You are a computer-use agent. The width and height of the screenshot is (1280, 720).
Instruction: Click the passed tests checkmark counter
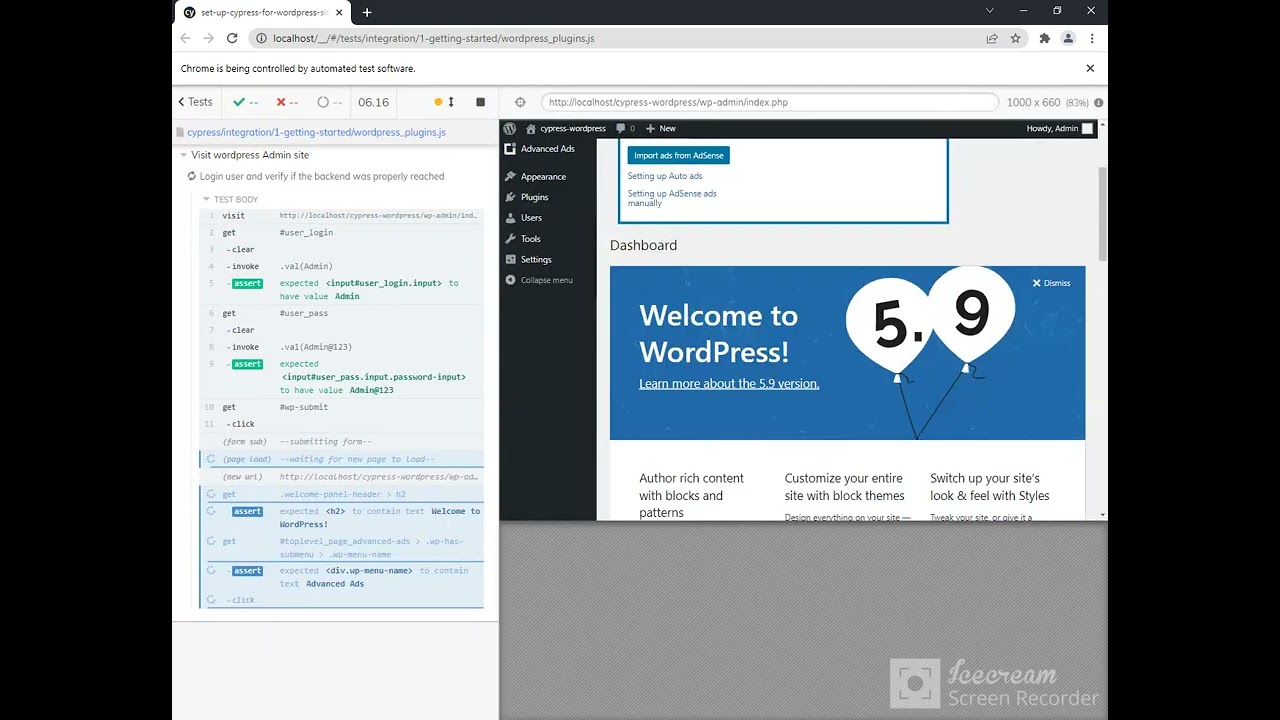point(246,102)
